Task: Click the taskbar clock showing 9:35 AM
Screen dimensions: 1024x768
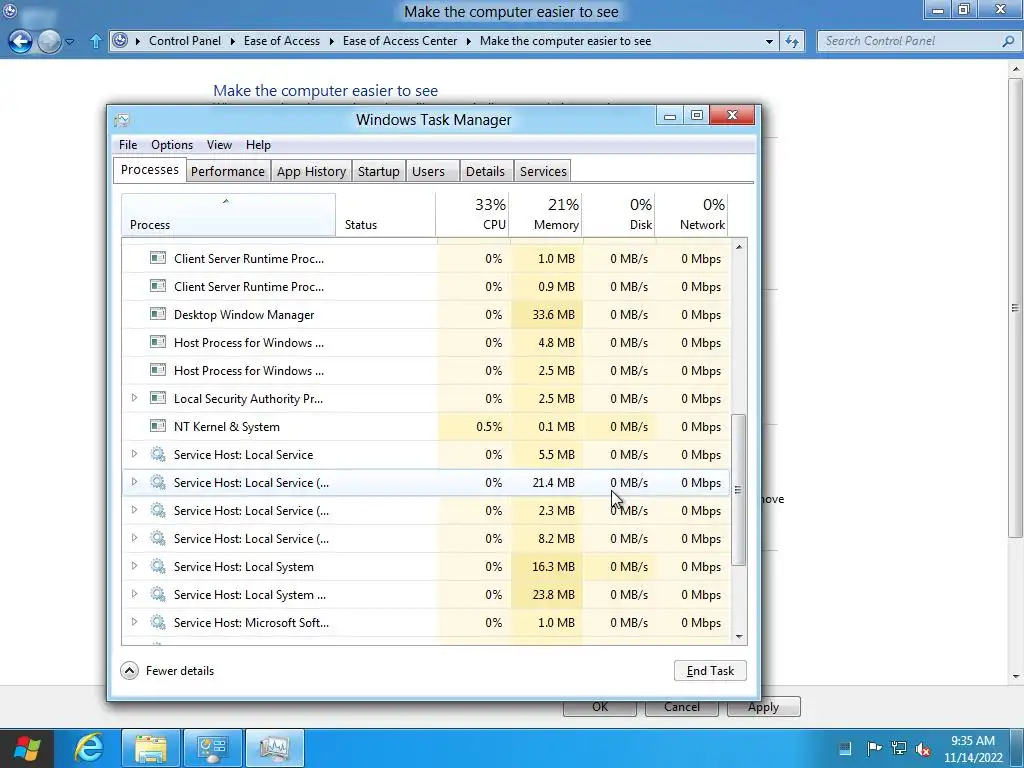Action: [x=972, y=749]
